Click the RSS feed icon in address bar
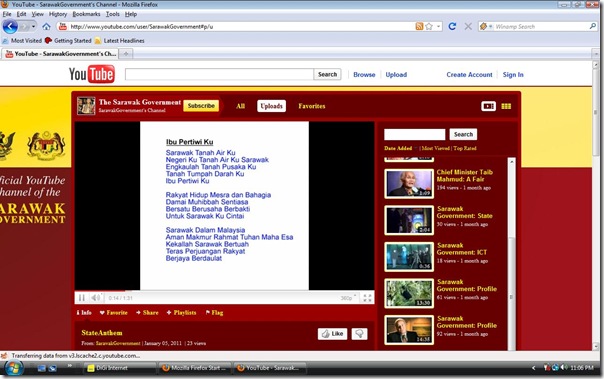Image resolution: width=604 pixels, height=379 pixels. pyautogui.click(x=419, y=26)
